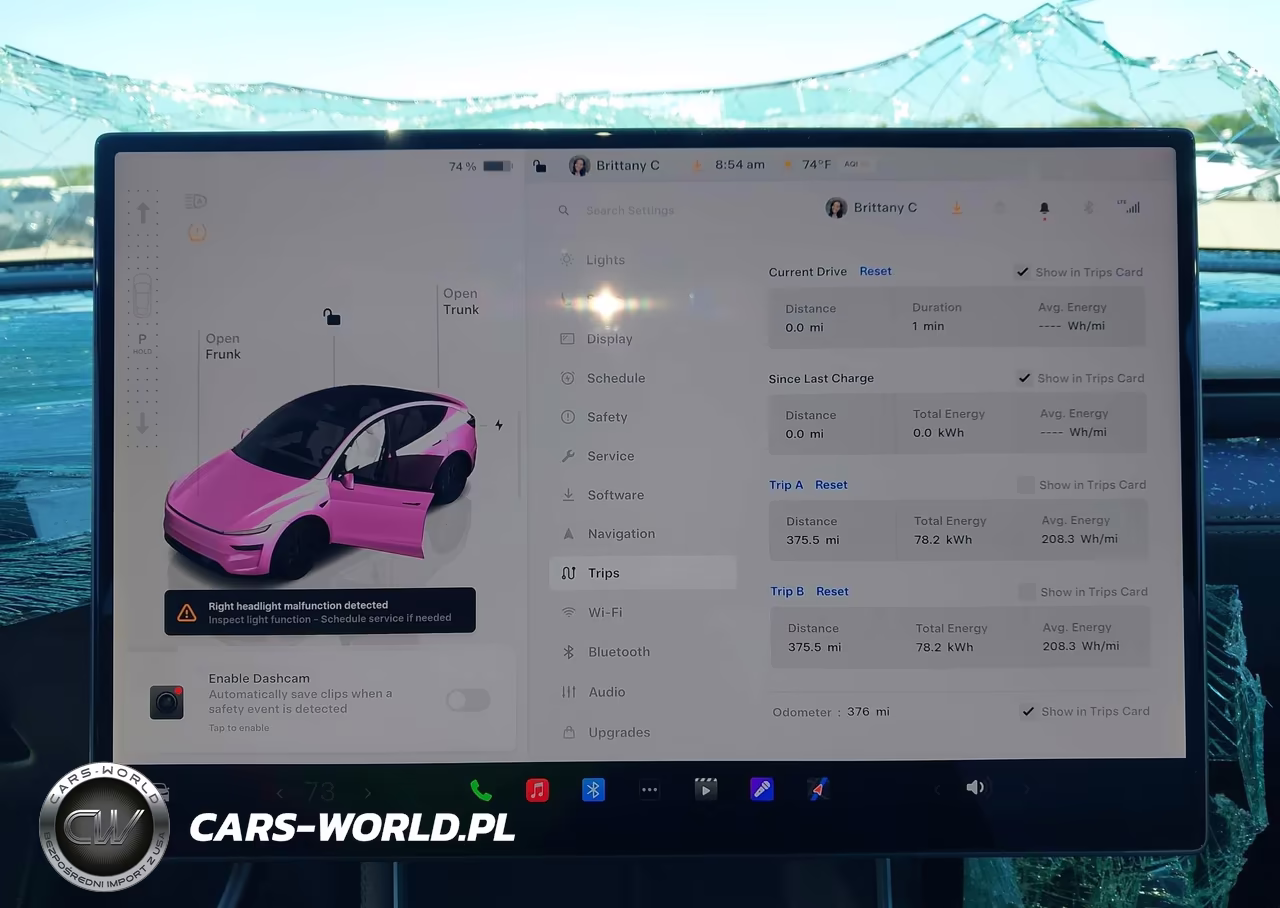
Task: Open the Theater video app in the dock
Action: tap(706, 790)
